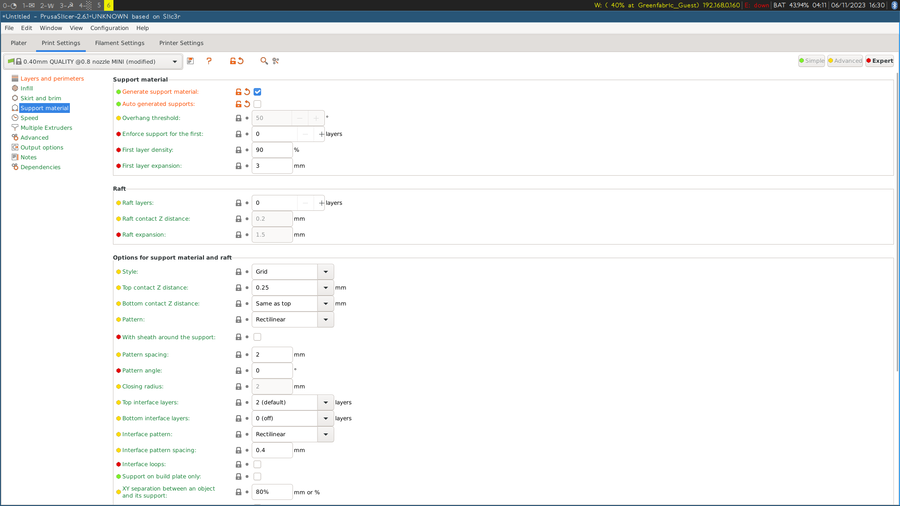Click unlock icon for Auto generated supports
Image resolution: width=900 pixels, height=506 pixels.
tap(238, 104)
